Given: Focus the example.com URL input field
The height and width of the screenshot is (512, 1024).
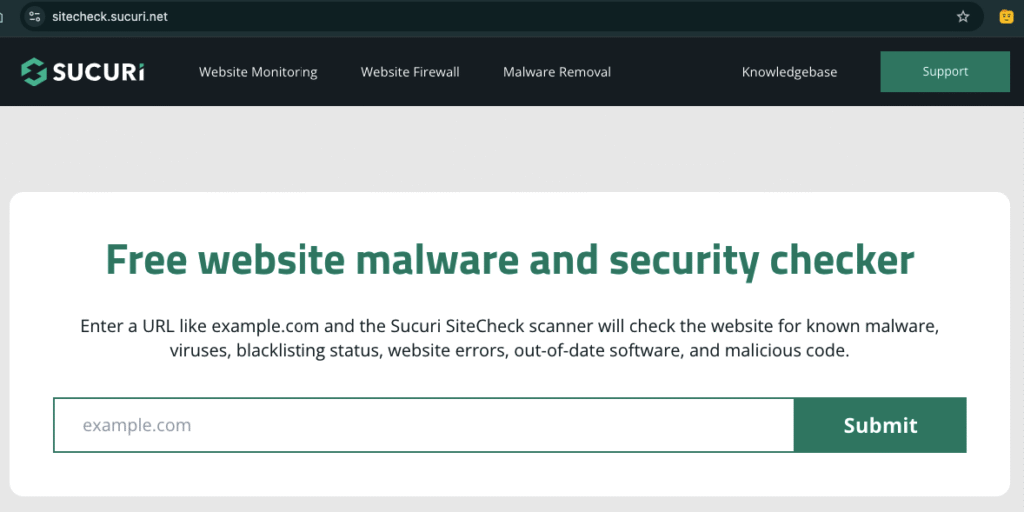Looking at the screenshot, I should (424, 425).
